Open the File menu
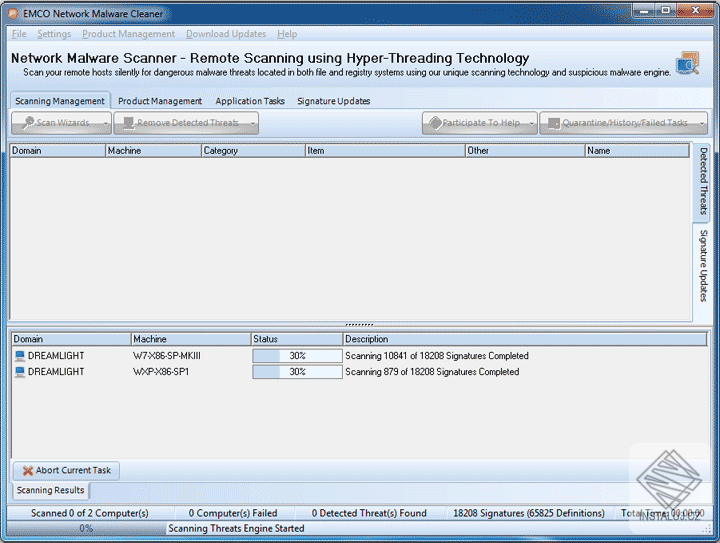This screenshot has height=543, width=720. click(19, 34)
